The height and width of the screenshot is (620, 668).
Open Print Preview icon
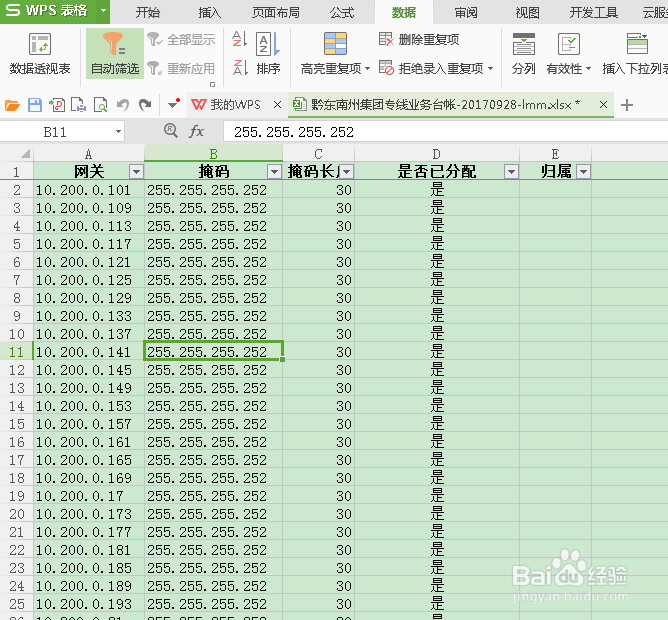tap(101, 105)
